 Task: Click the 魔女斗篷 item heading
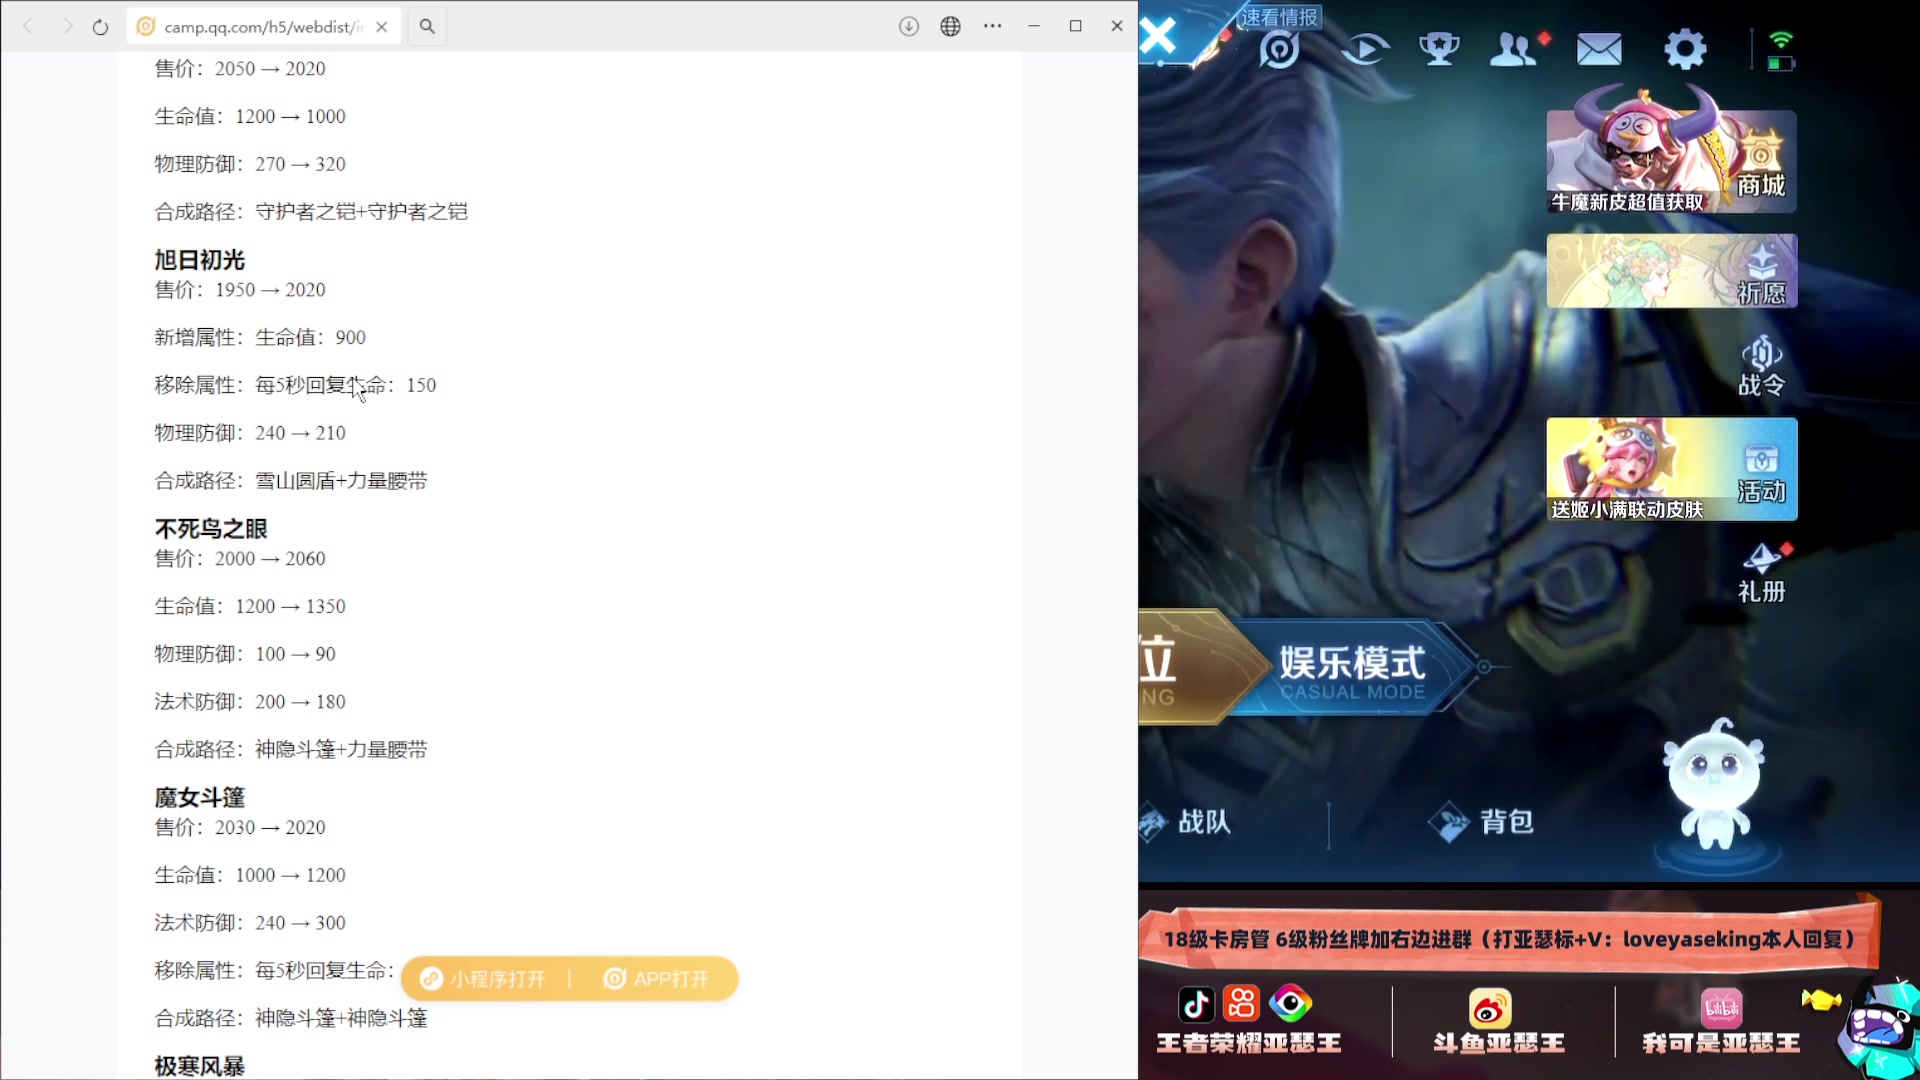point(199,798)
